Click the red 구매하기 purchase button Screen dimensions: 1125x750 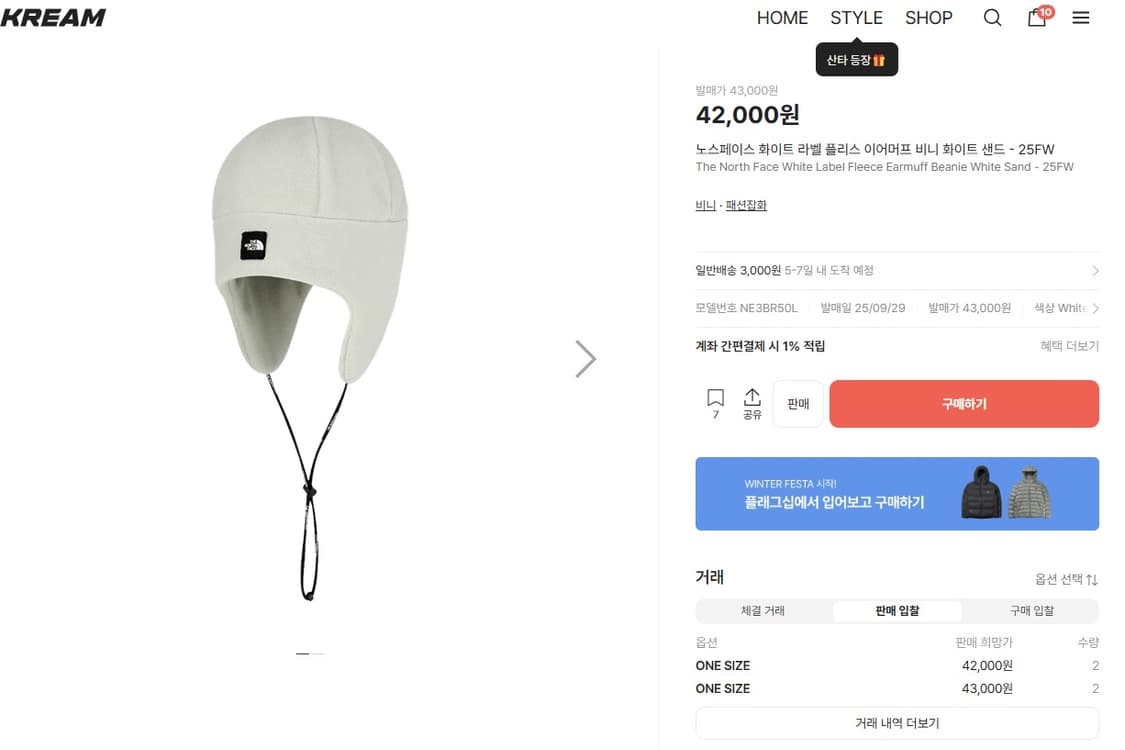[963, 403]
